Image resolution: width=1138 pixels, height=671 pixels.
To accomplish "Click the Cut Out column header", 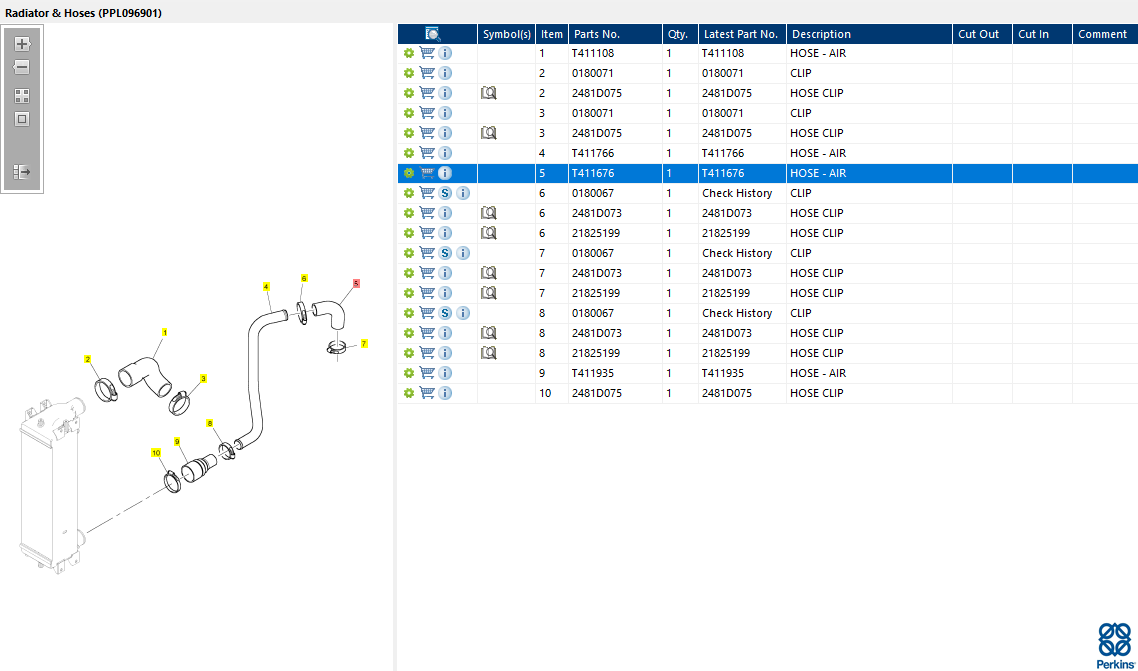I will [983, 34].
